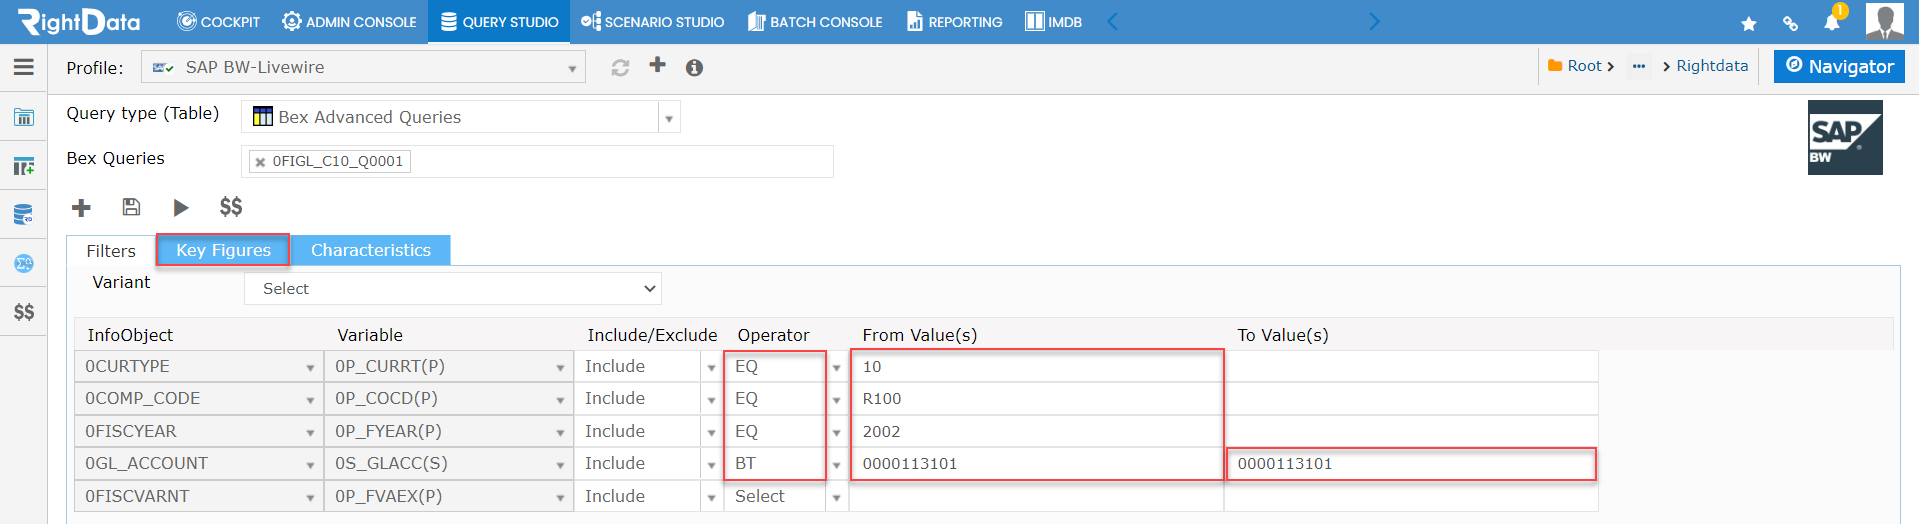
Task: Open the Variant Select dropdown
Action: [x=452, y=289]
